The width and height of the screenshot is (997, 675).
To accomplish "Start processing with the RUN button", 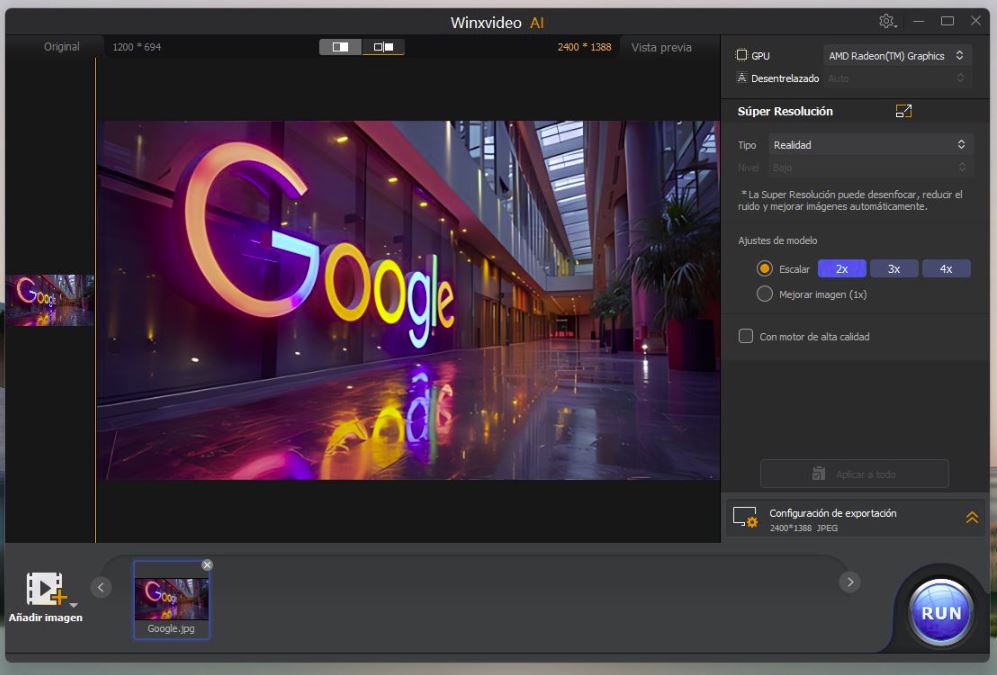I will (941, 613).
